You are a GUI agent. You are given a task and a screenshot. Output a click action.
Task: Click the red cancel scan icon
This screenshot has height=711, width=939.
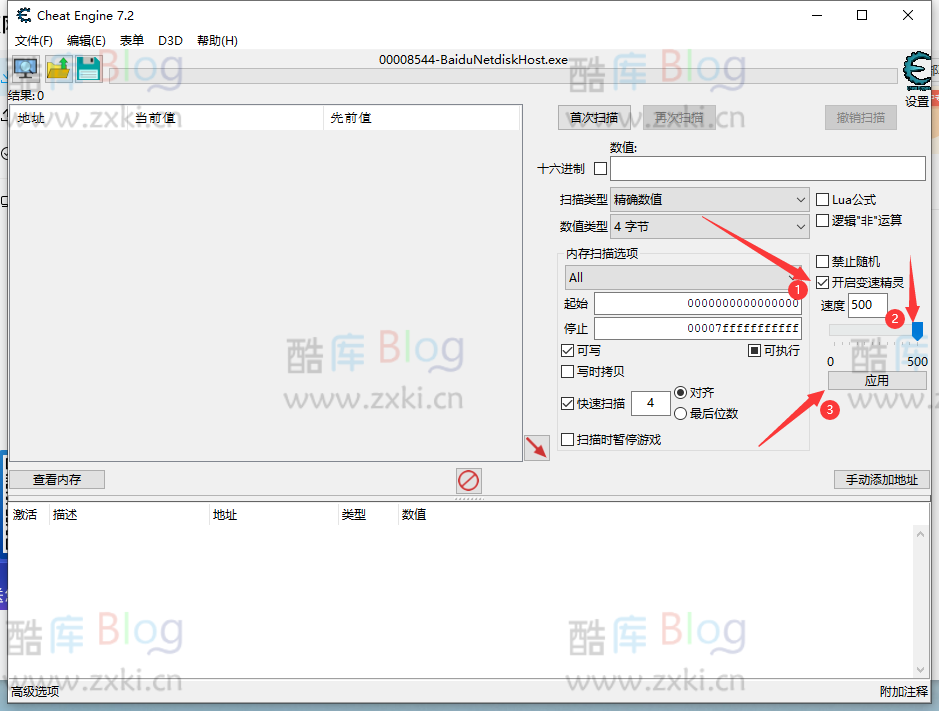(x=468, y=481)
